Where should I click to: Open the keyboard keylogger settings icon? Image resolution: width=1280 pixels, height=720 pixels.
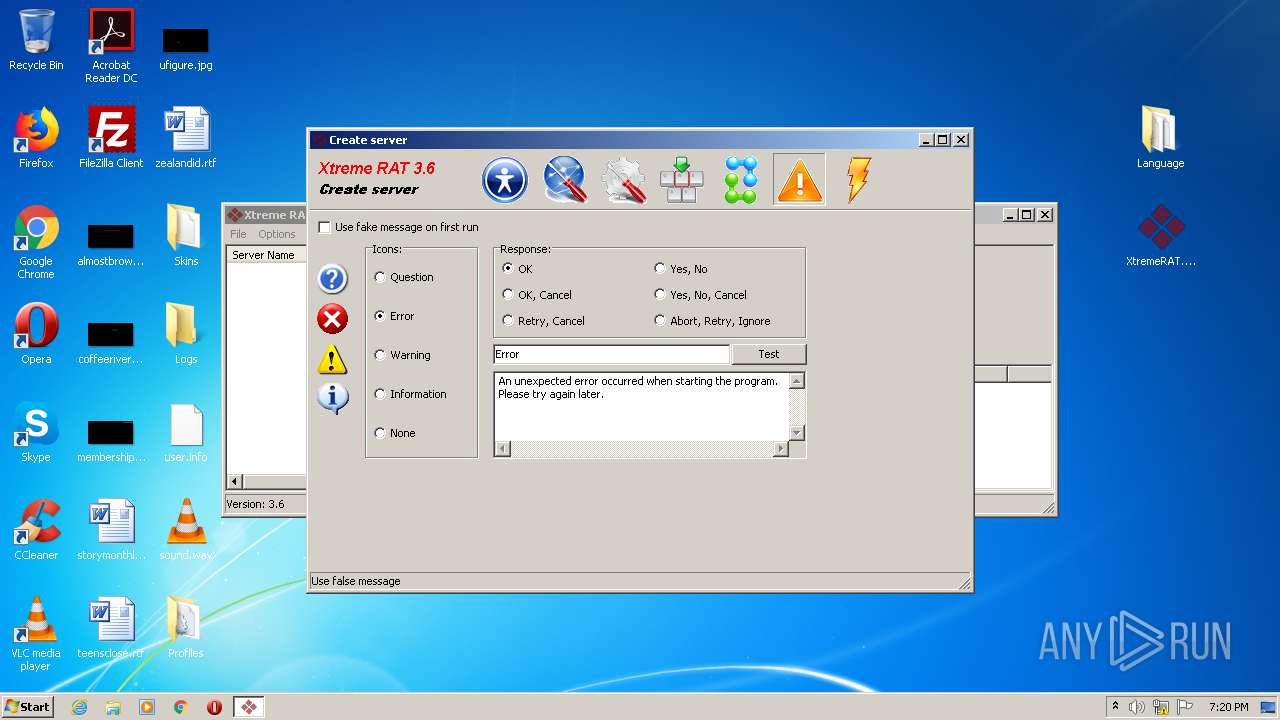tap(682, 180)
